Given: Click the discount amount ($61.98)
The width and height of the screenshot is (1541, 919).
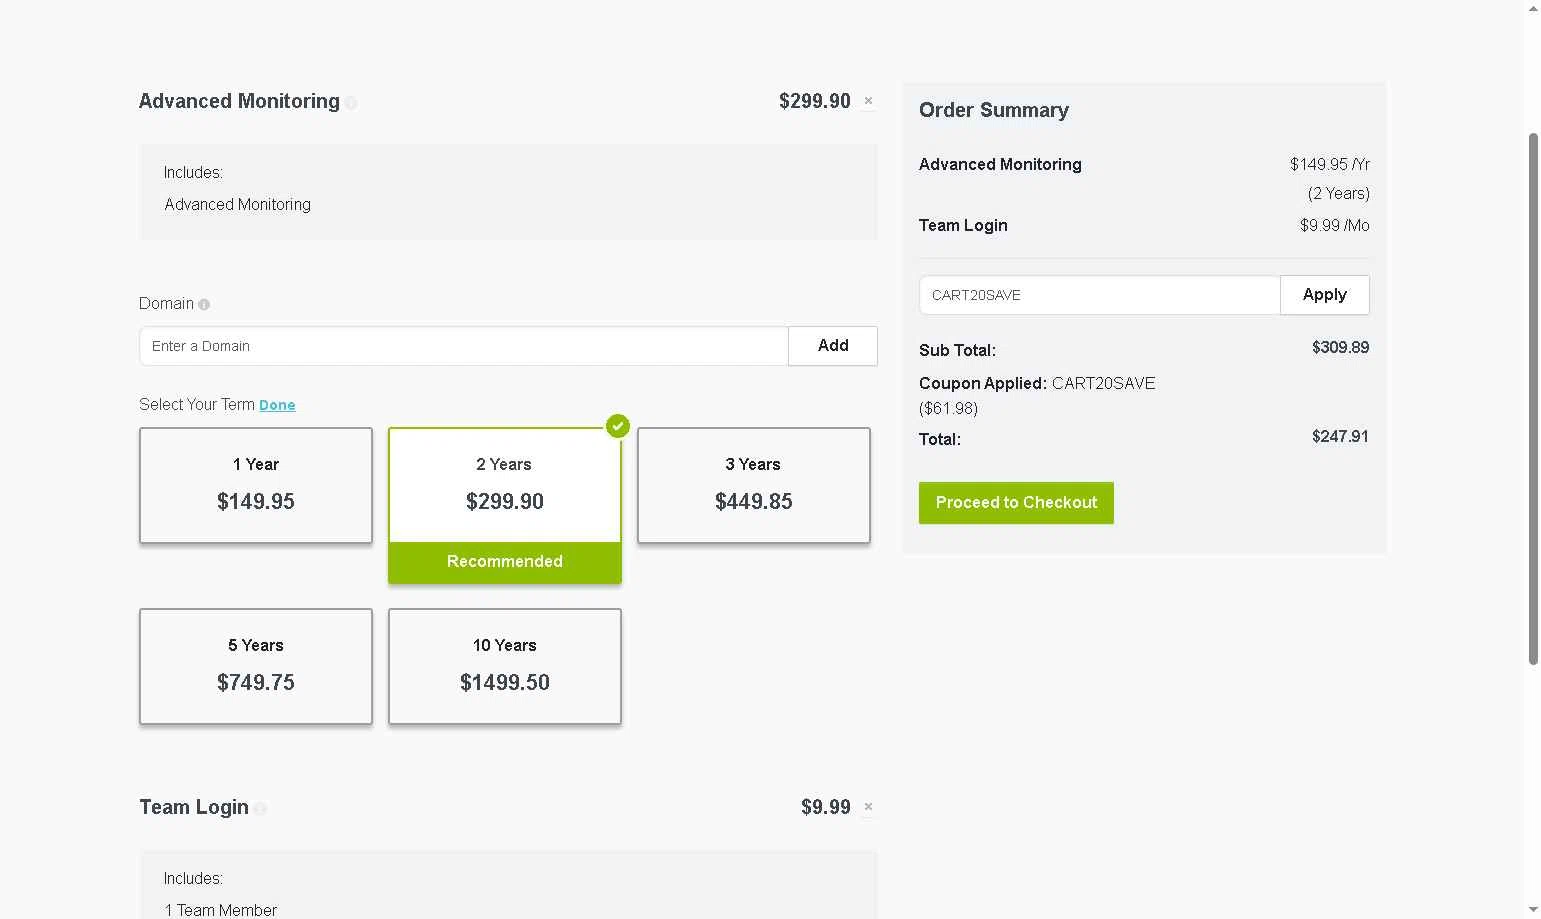Looking at the screenshot, I should point(949,408).
